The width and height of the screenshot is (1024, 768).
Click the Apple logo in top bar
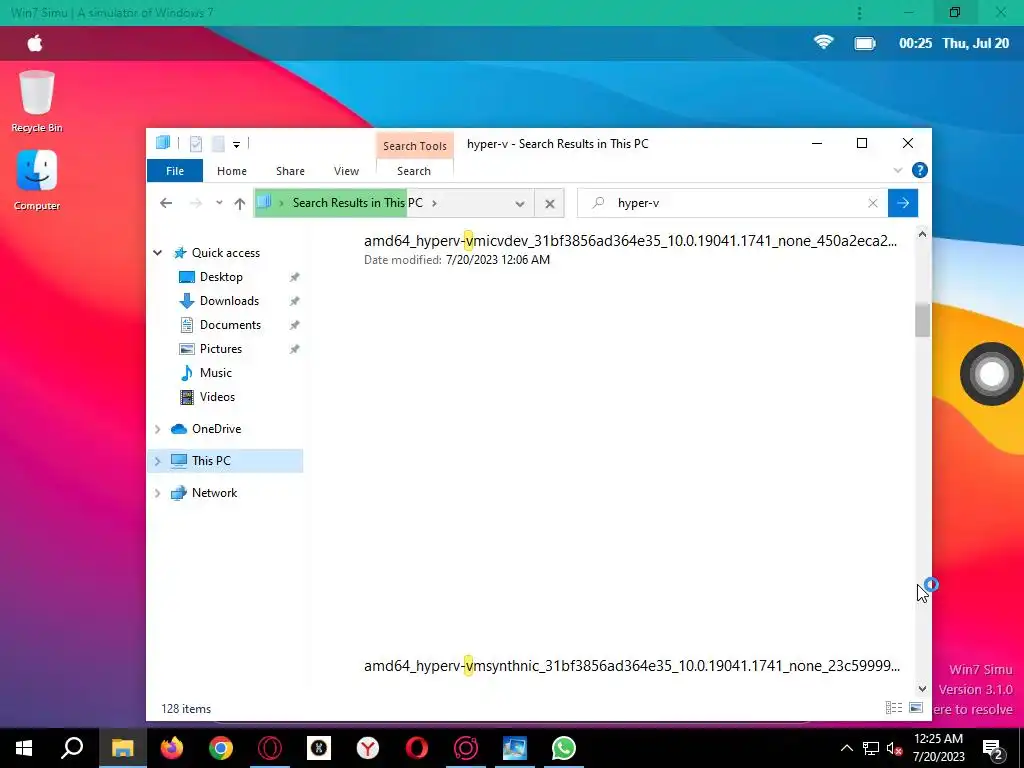35,43
